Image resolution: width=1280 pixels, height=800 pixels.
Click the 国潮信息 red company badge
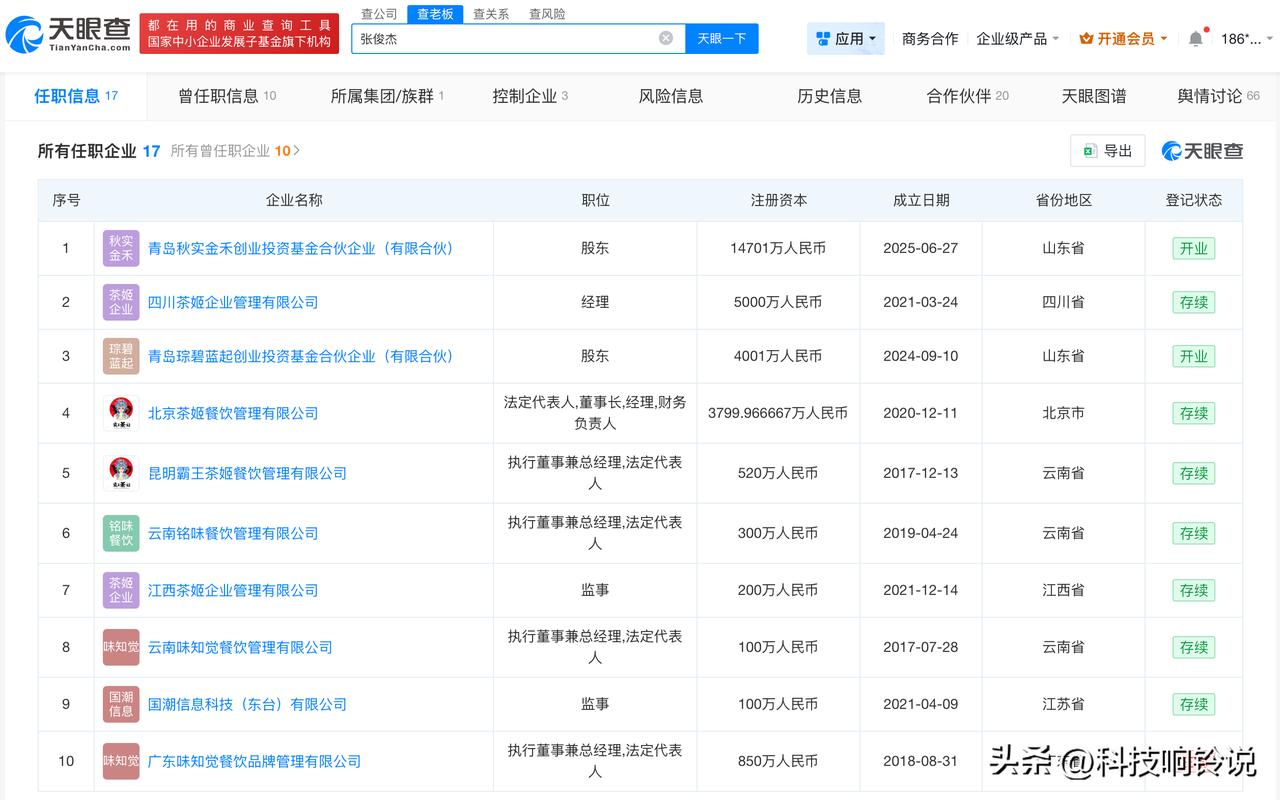pyautogui.click(x=121, y=704)
